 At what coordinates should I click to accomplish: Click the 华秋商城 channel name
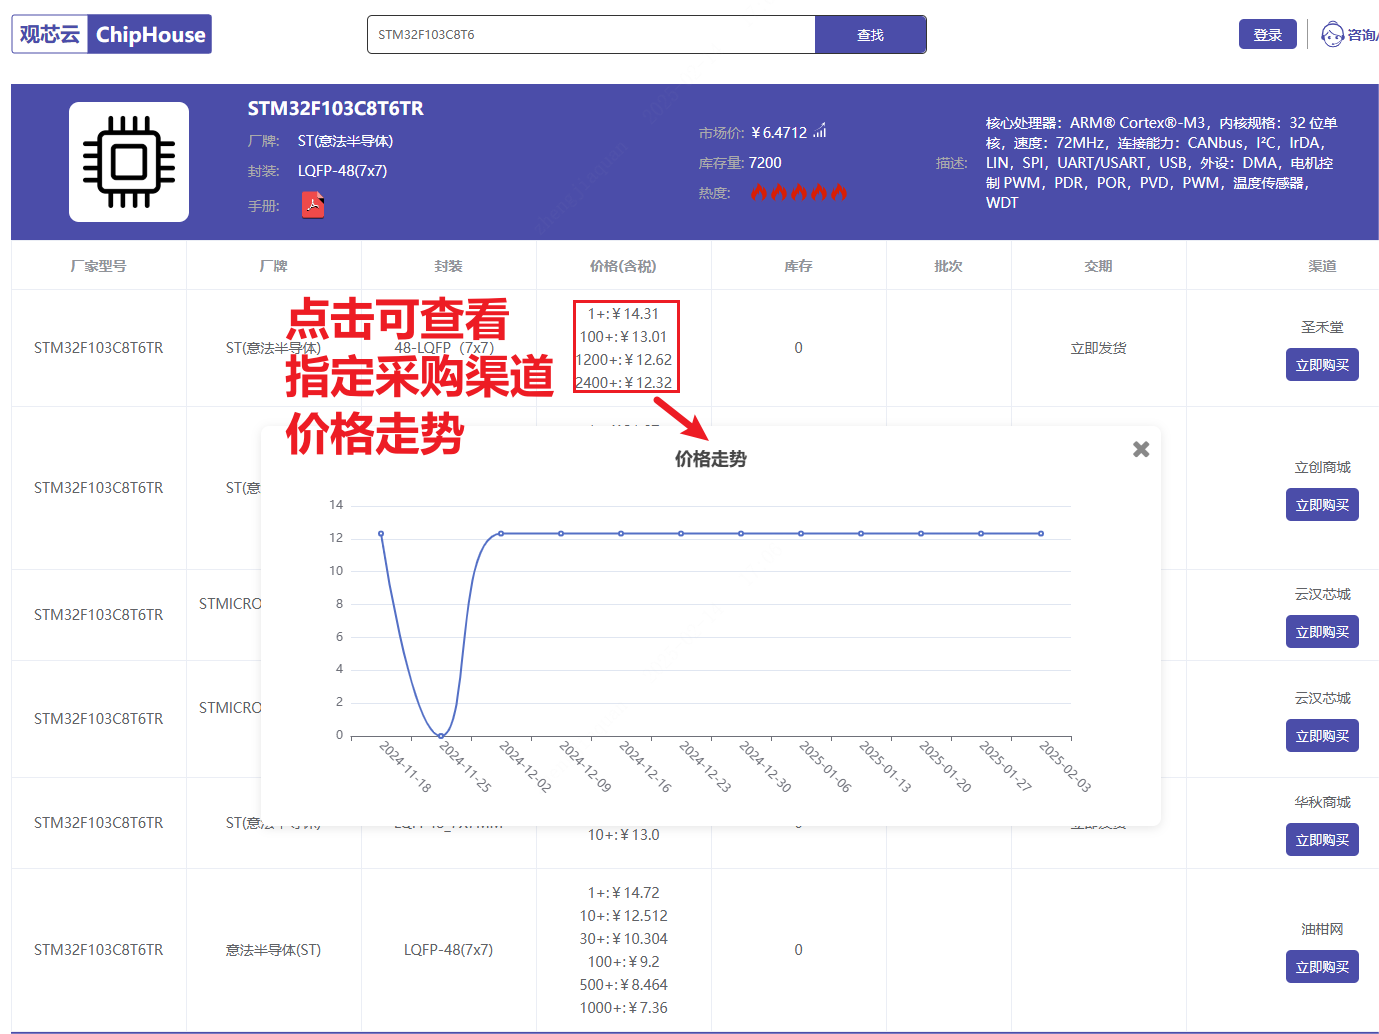point(1322,802)
